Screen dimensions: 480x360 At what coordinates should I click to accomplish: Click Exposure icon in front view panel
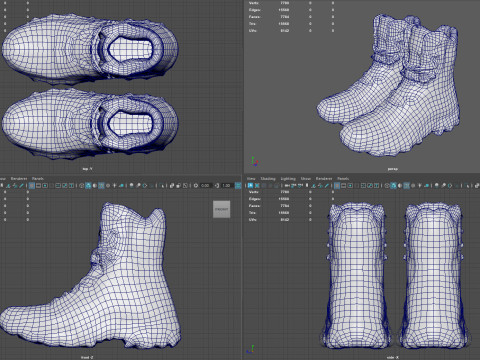(196, 185)
